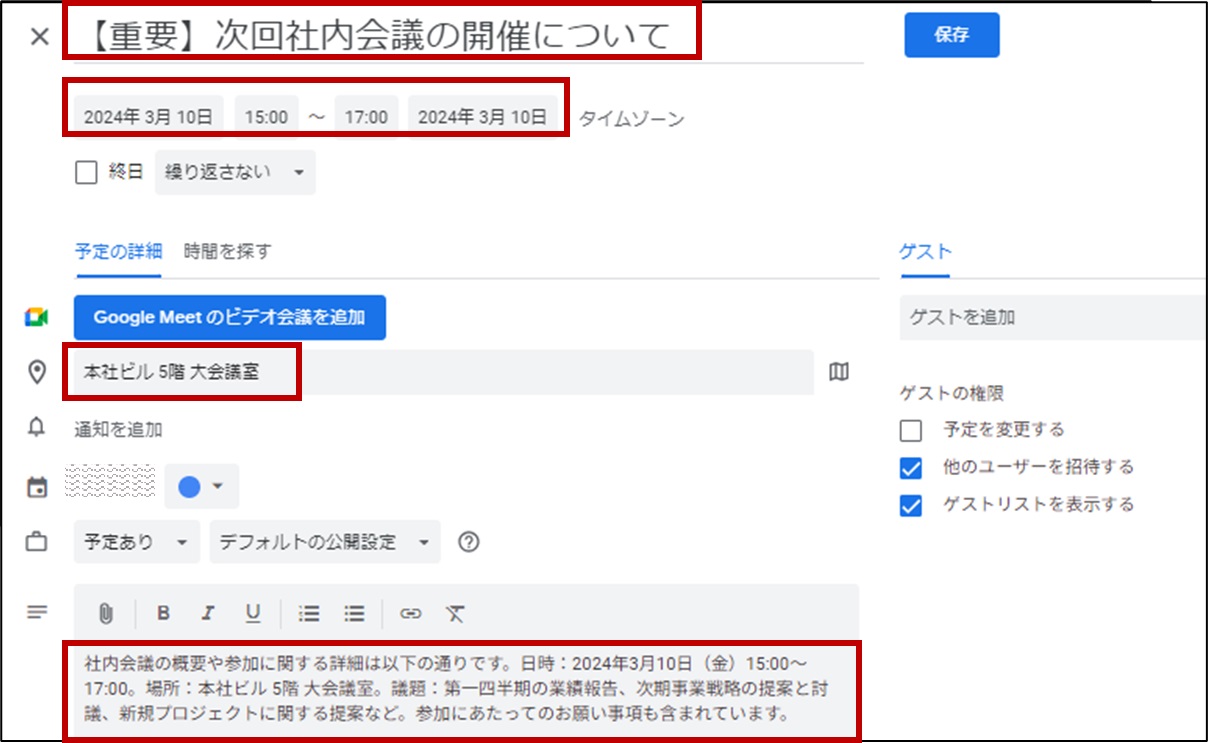The width and height of the screenshot is (1208, 743).
Task: Insert a bulleted list in description
Action: pos(354,613)
